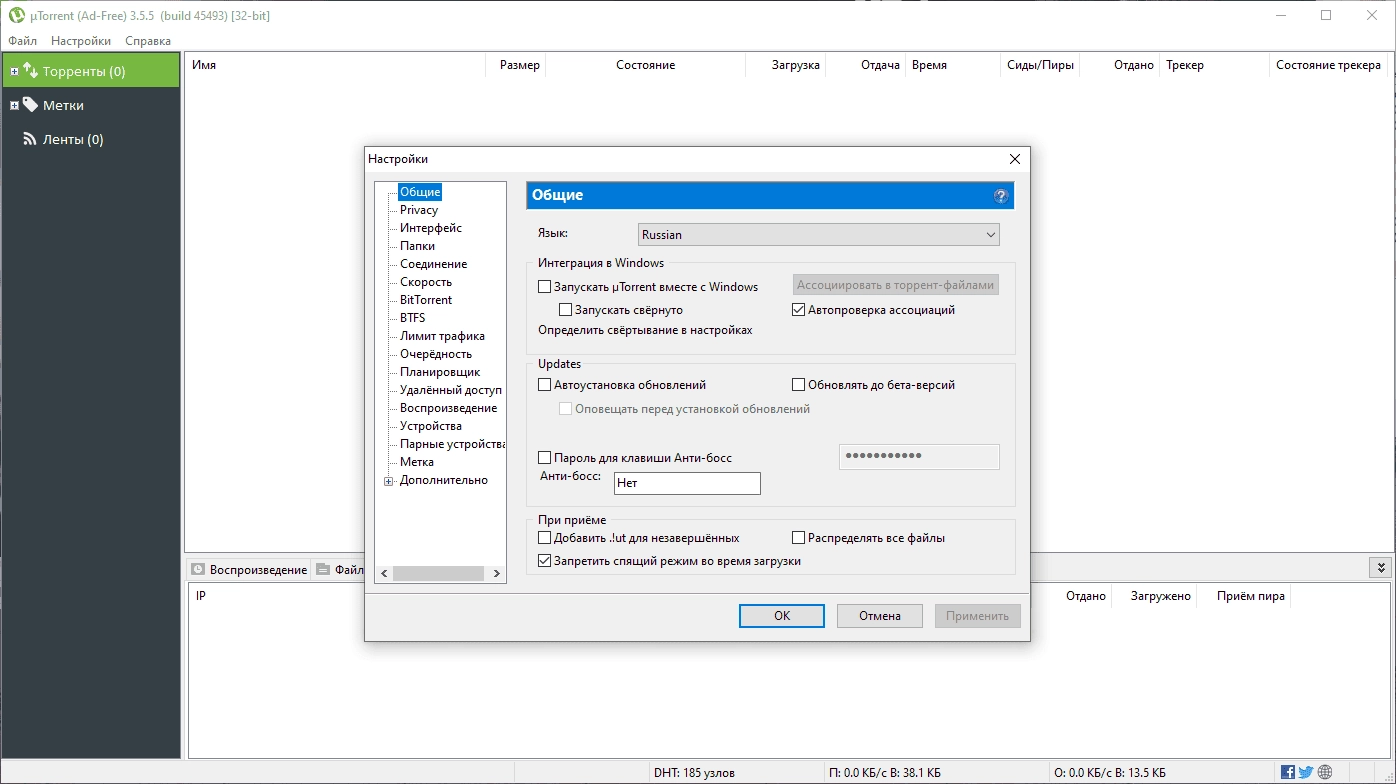Uncheck Автопроверка ассоциаций
The width and height of the screenshot is (1396, 784).
(799, 310)
